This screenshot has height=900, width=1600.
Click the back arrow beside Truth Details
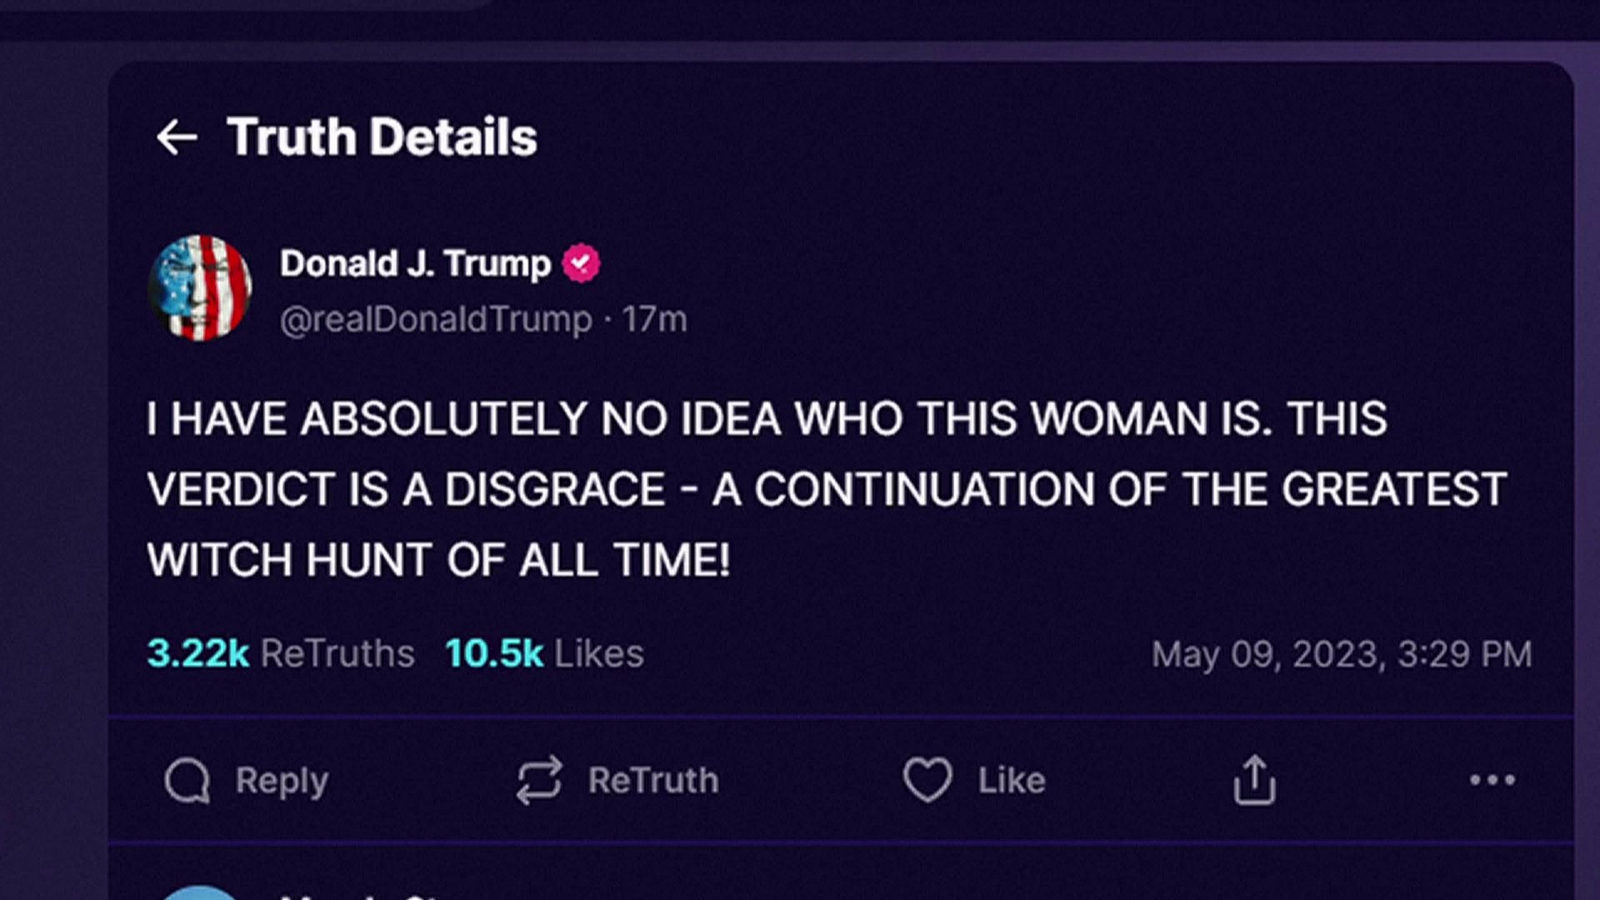tap(177, 137)
